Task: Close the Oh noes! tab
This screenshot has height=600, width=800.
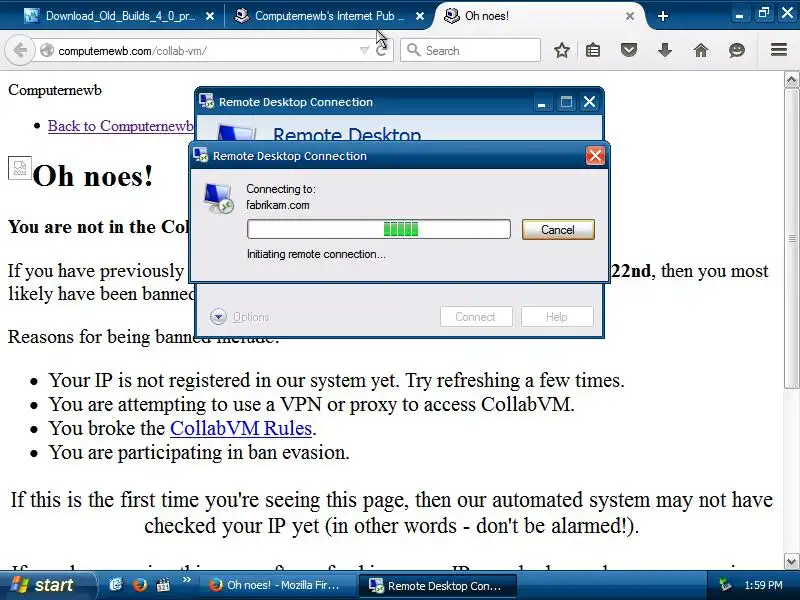Action: (x=630, y=16)
